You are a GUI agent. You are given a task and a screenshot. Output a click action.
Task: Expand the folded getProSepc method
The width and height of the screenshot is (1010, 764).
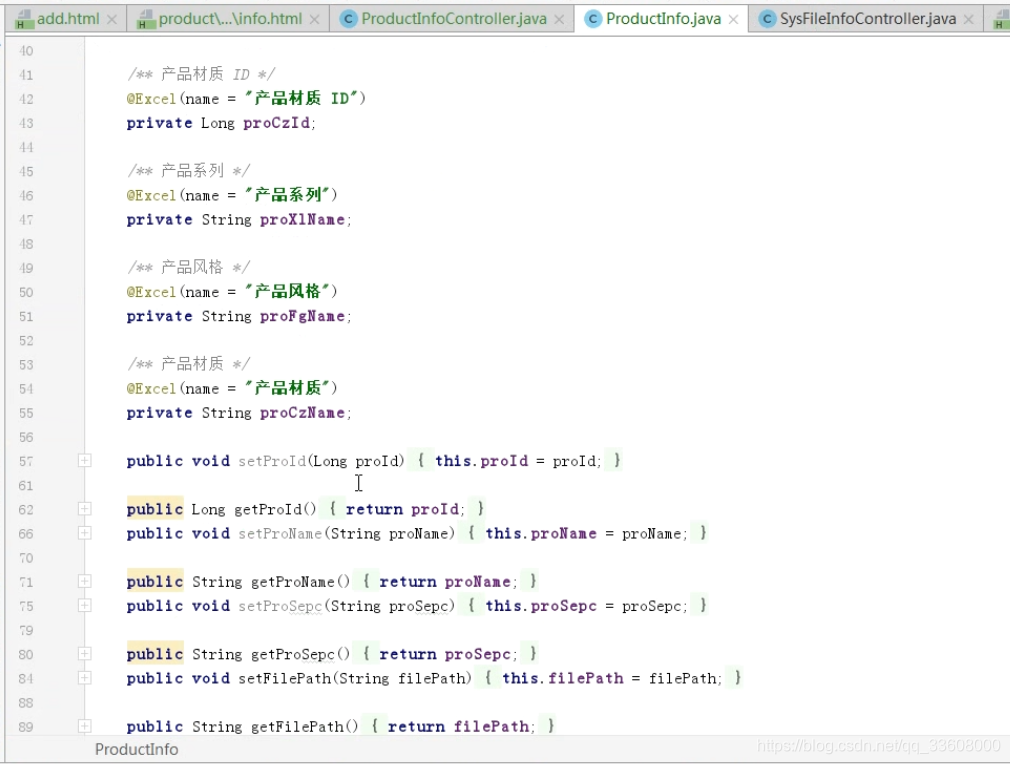click(84, 654)
